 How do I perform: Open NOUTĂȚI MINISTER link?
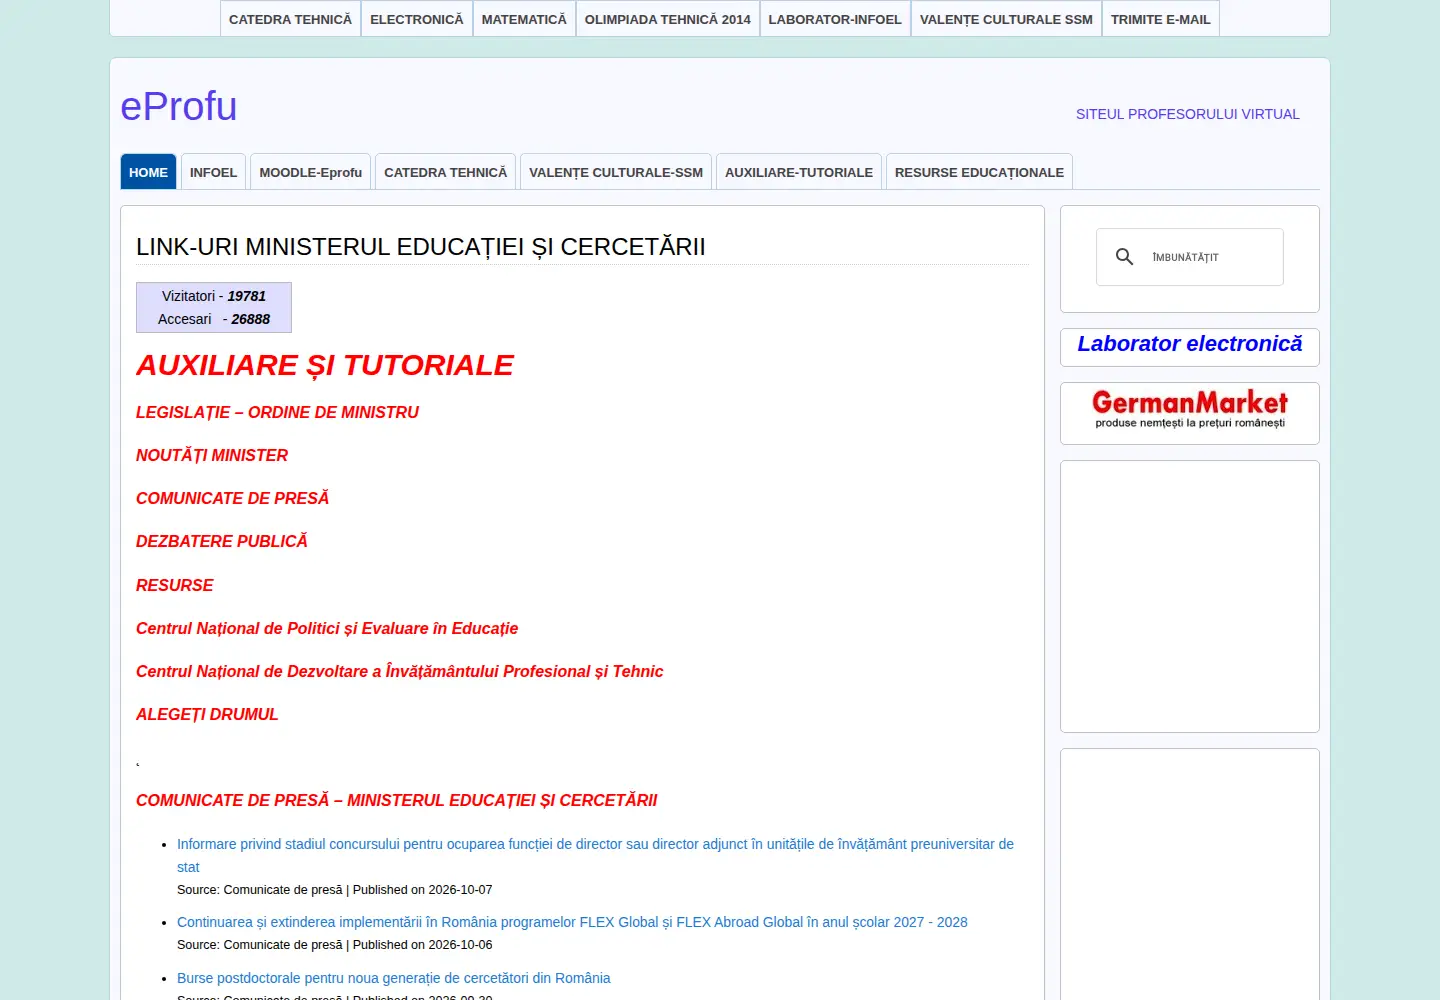coord(212,455)
